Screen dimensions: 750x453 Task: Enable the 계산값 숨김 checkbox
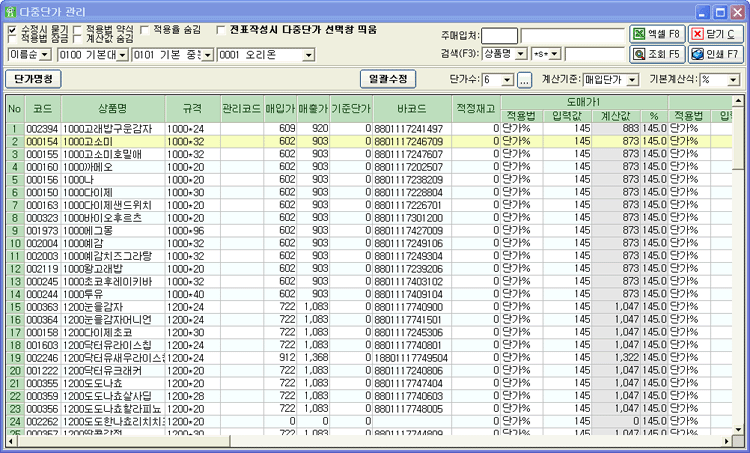(x=77, y=38)
